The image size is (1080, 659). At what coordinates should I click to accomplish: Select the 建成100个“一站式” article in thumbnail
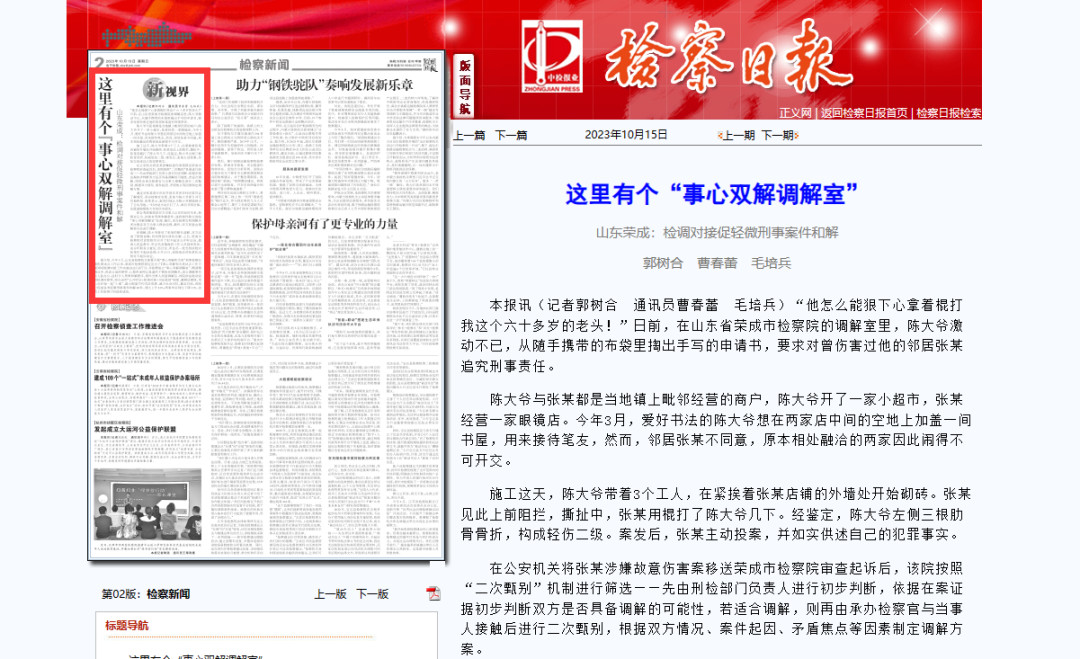tap(147, 378)
